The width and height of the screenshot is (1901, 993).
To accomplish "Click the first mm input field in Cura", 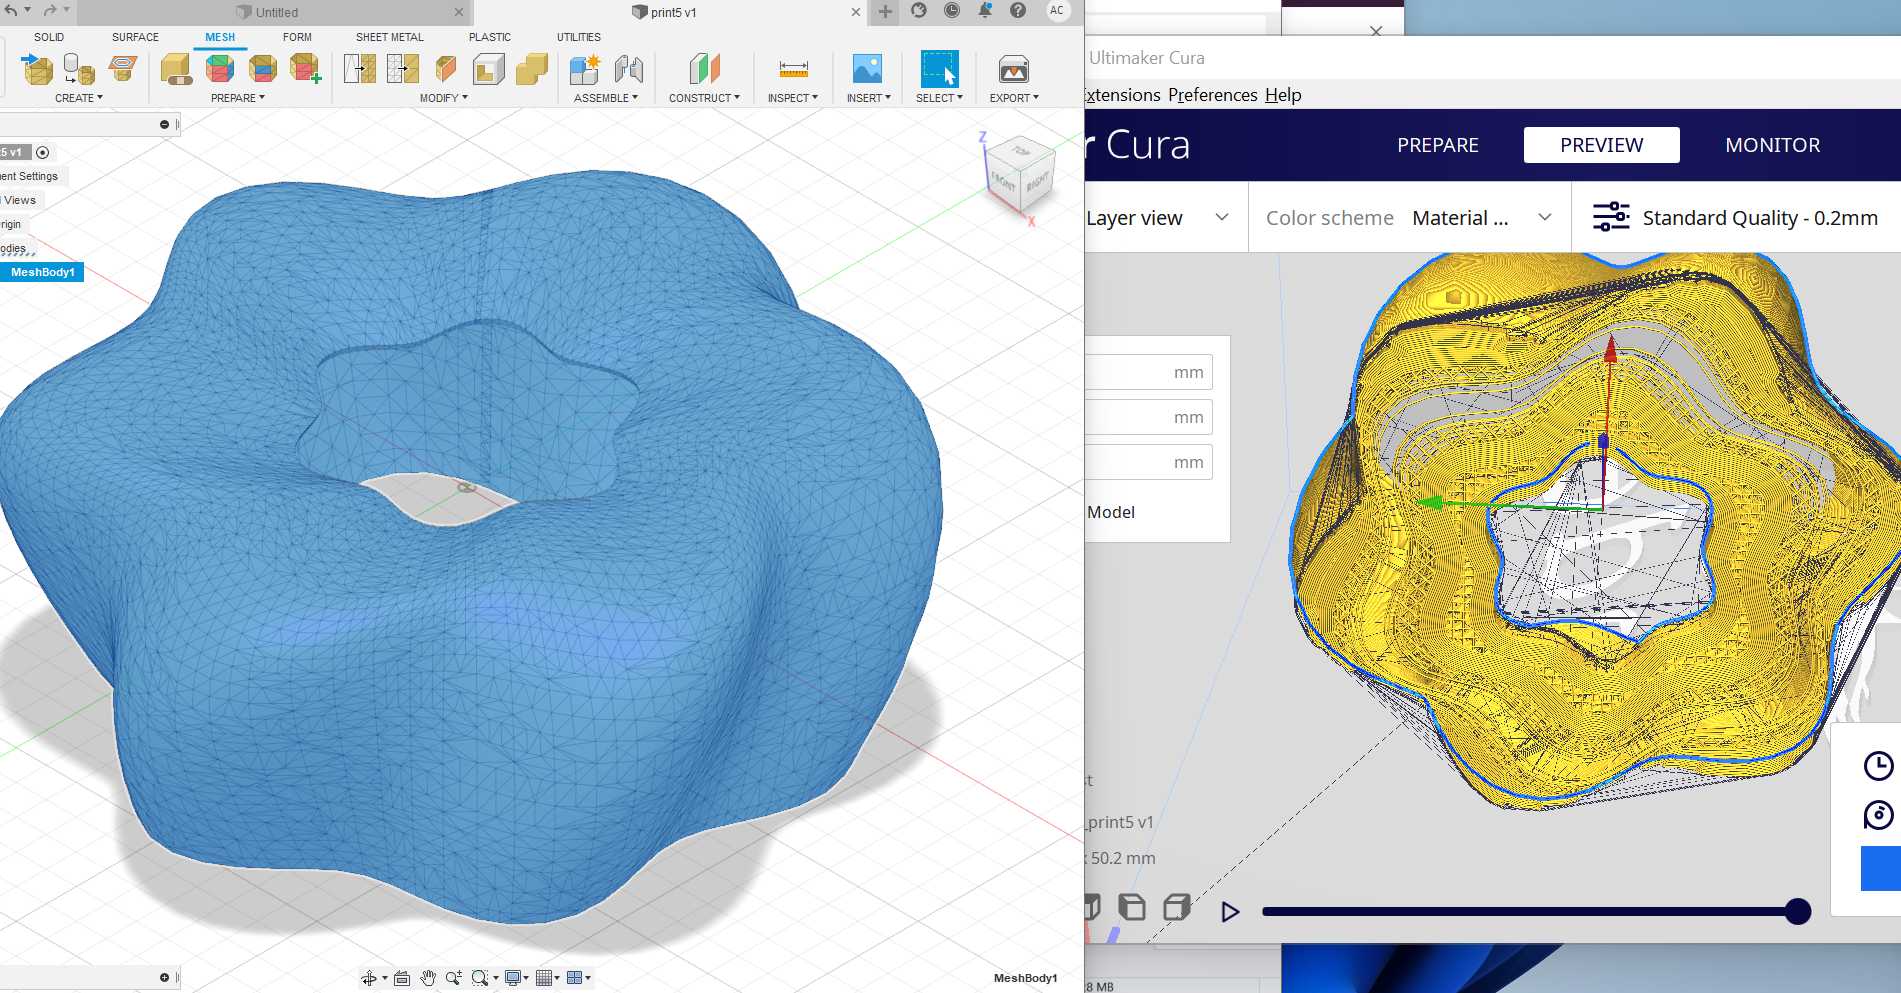I will click(1149, 372).
